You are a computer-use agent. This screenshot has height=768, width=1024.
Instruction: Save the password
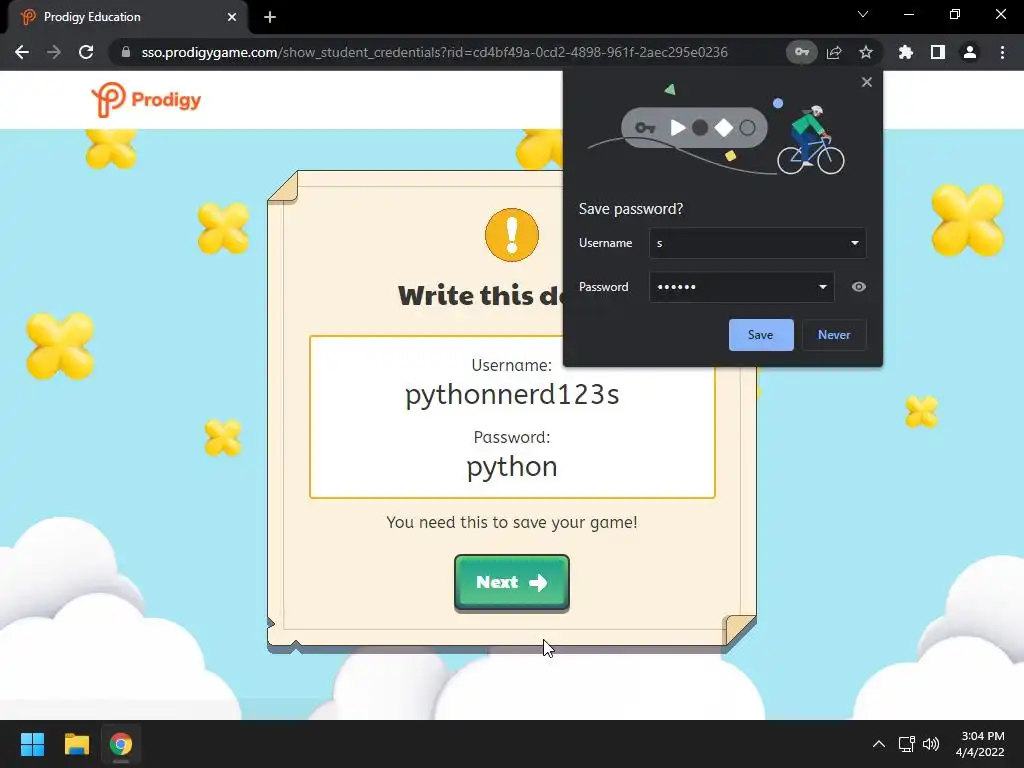coord(761,335)
